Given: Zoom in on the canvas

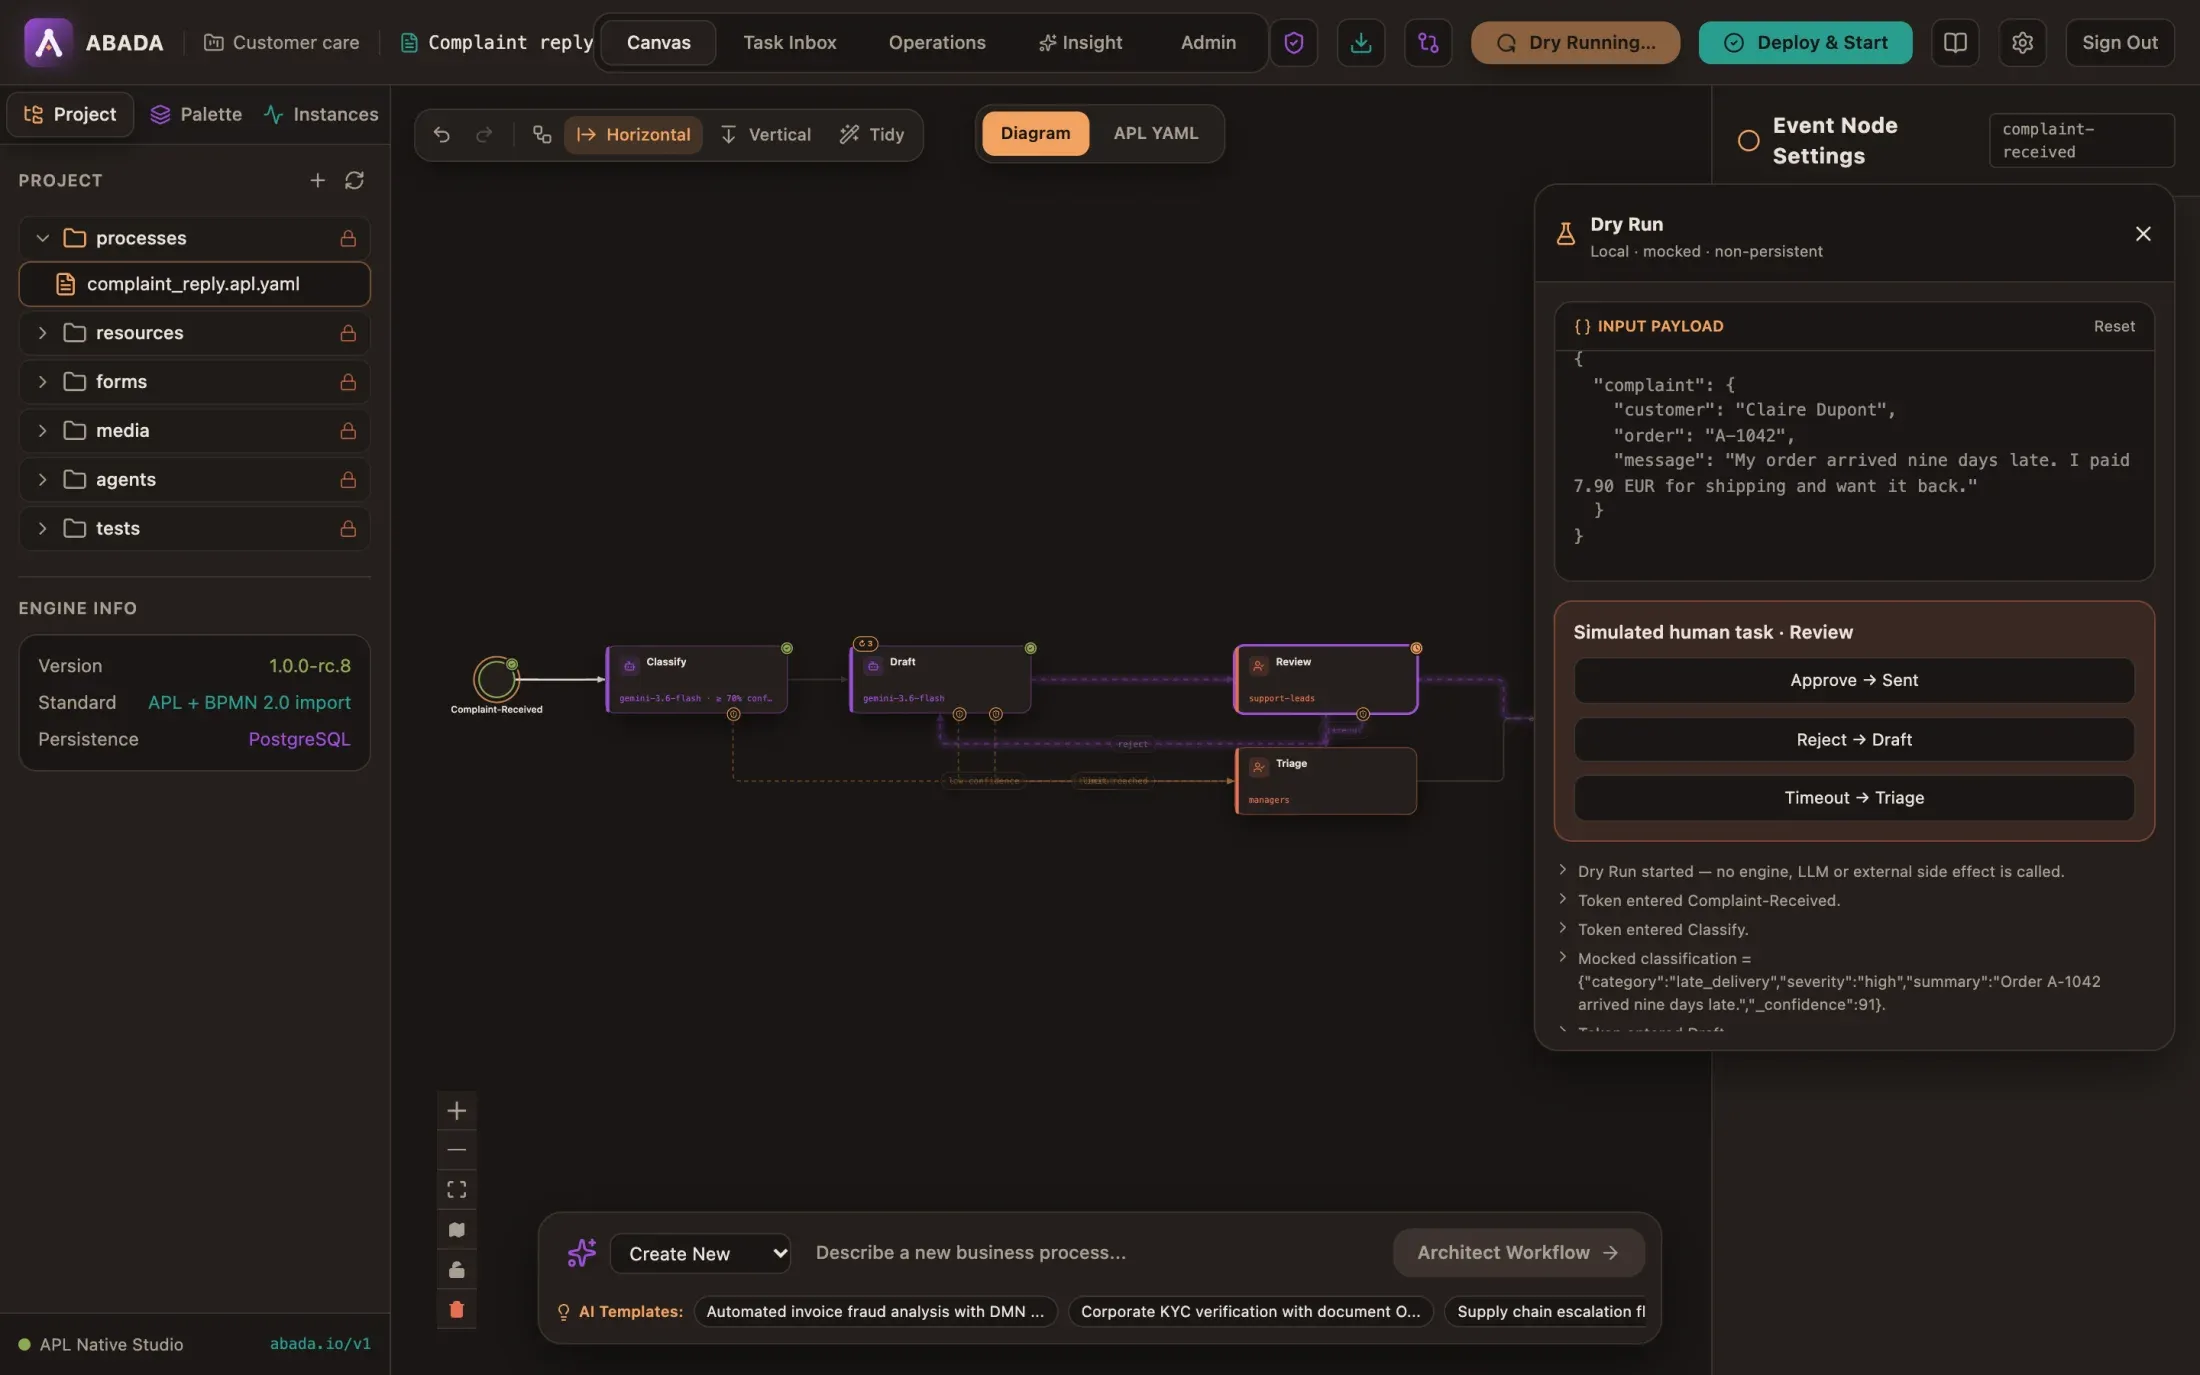Looking at the screenshot, I should pyautogui.click(x=456, y=1111).
